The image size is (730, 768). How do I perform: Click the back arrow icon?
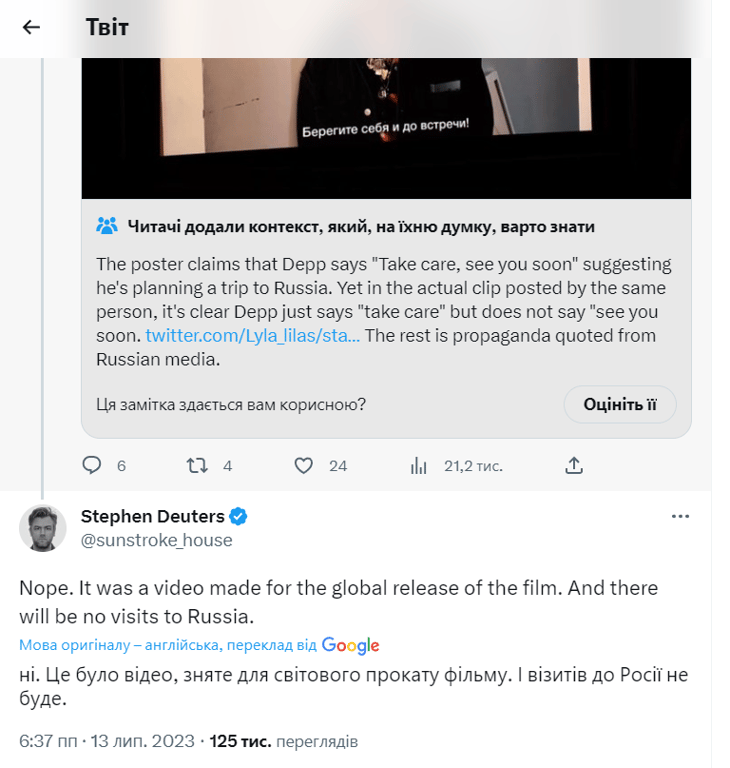[x=31, y=27]
